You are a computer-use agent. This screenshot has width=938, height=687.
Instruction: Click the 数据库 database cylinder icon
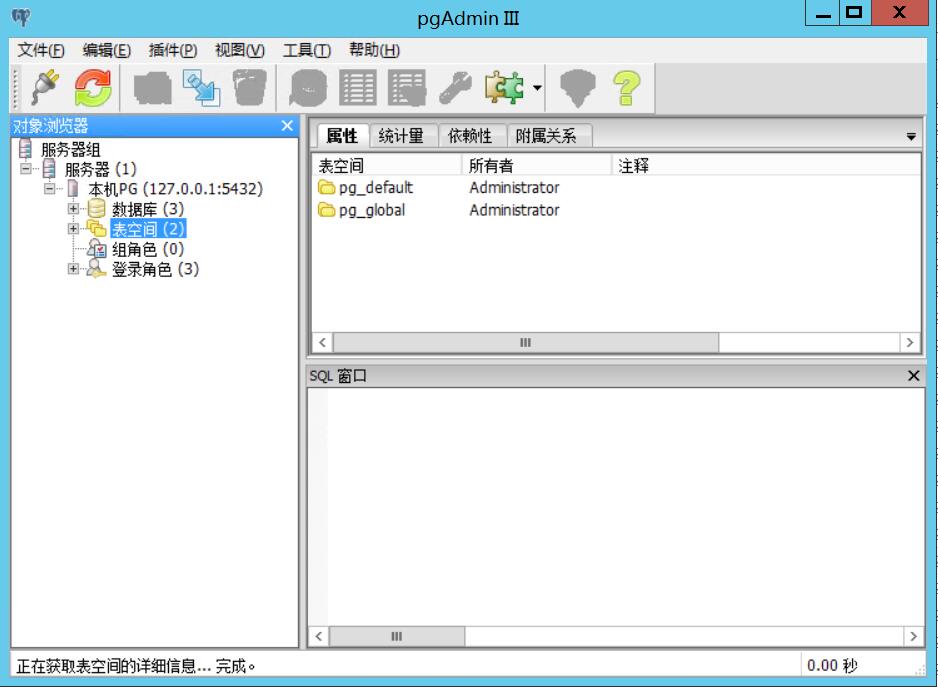pyautogui.click(x=96, y=209)
